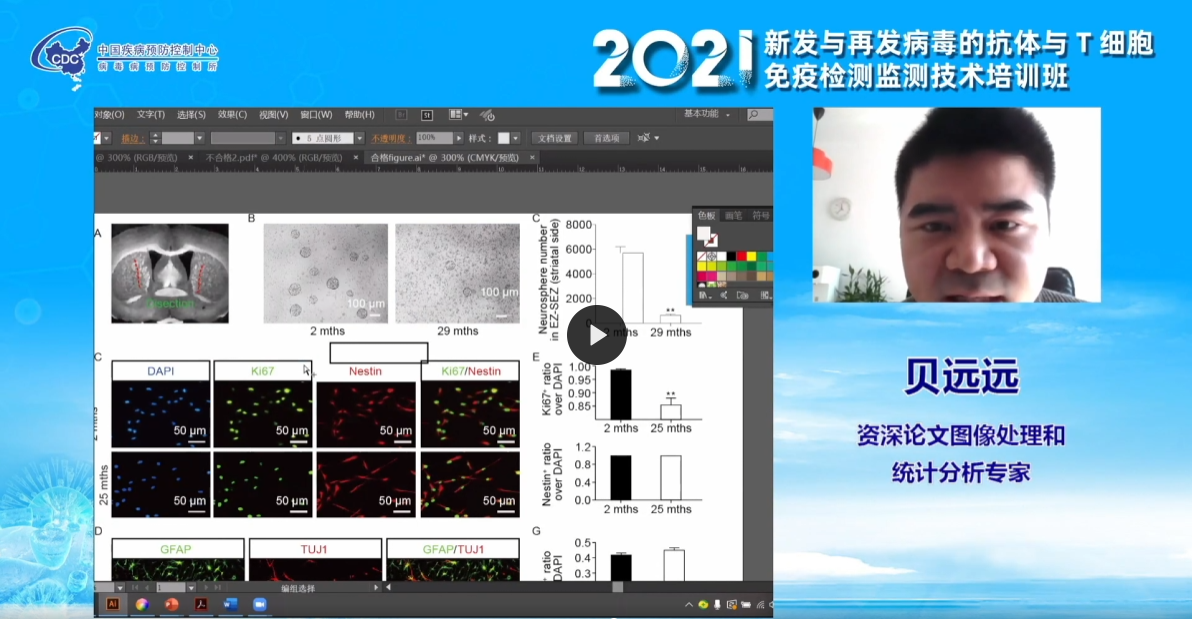Click the Adobe Bridge (Br) icon

coord(401,115)
